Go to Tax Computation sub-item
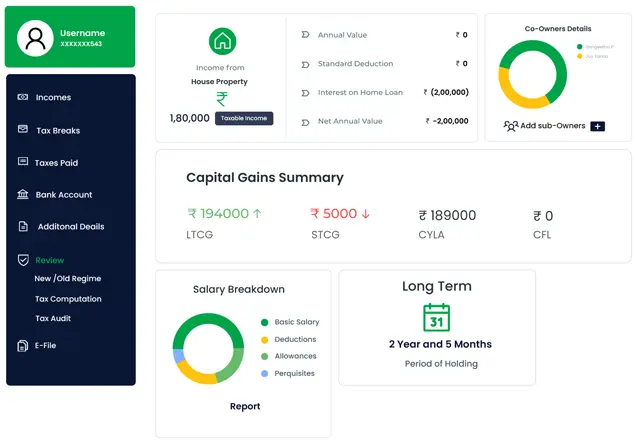Viewport: 636px width, 445px height. tap(68, 299)
